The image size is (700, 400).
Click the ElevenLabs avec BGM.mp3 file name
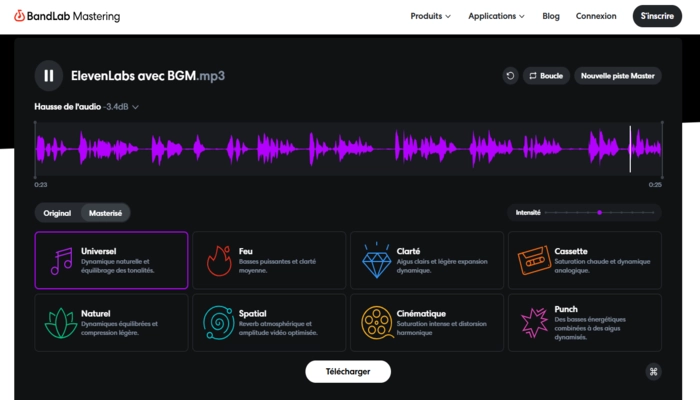(x=148, y=76)
